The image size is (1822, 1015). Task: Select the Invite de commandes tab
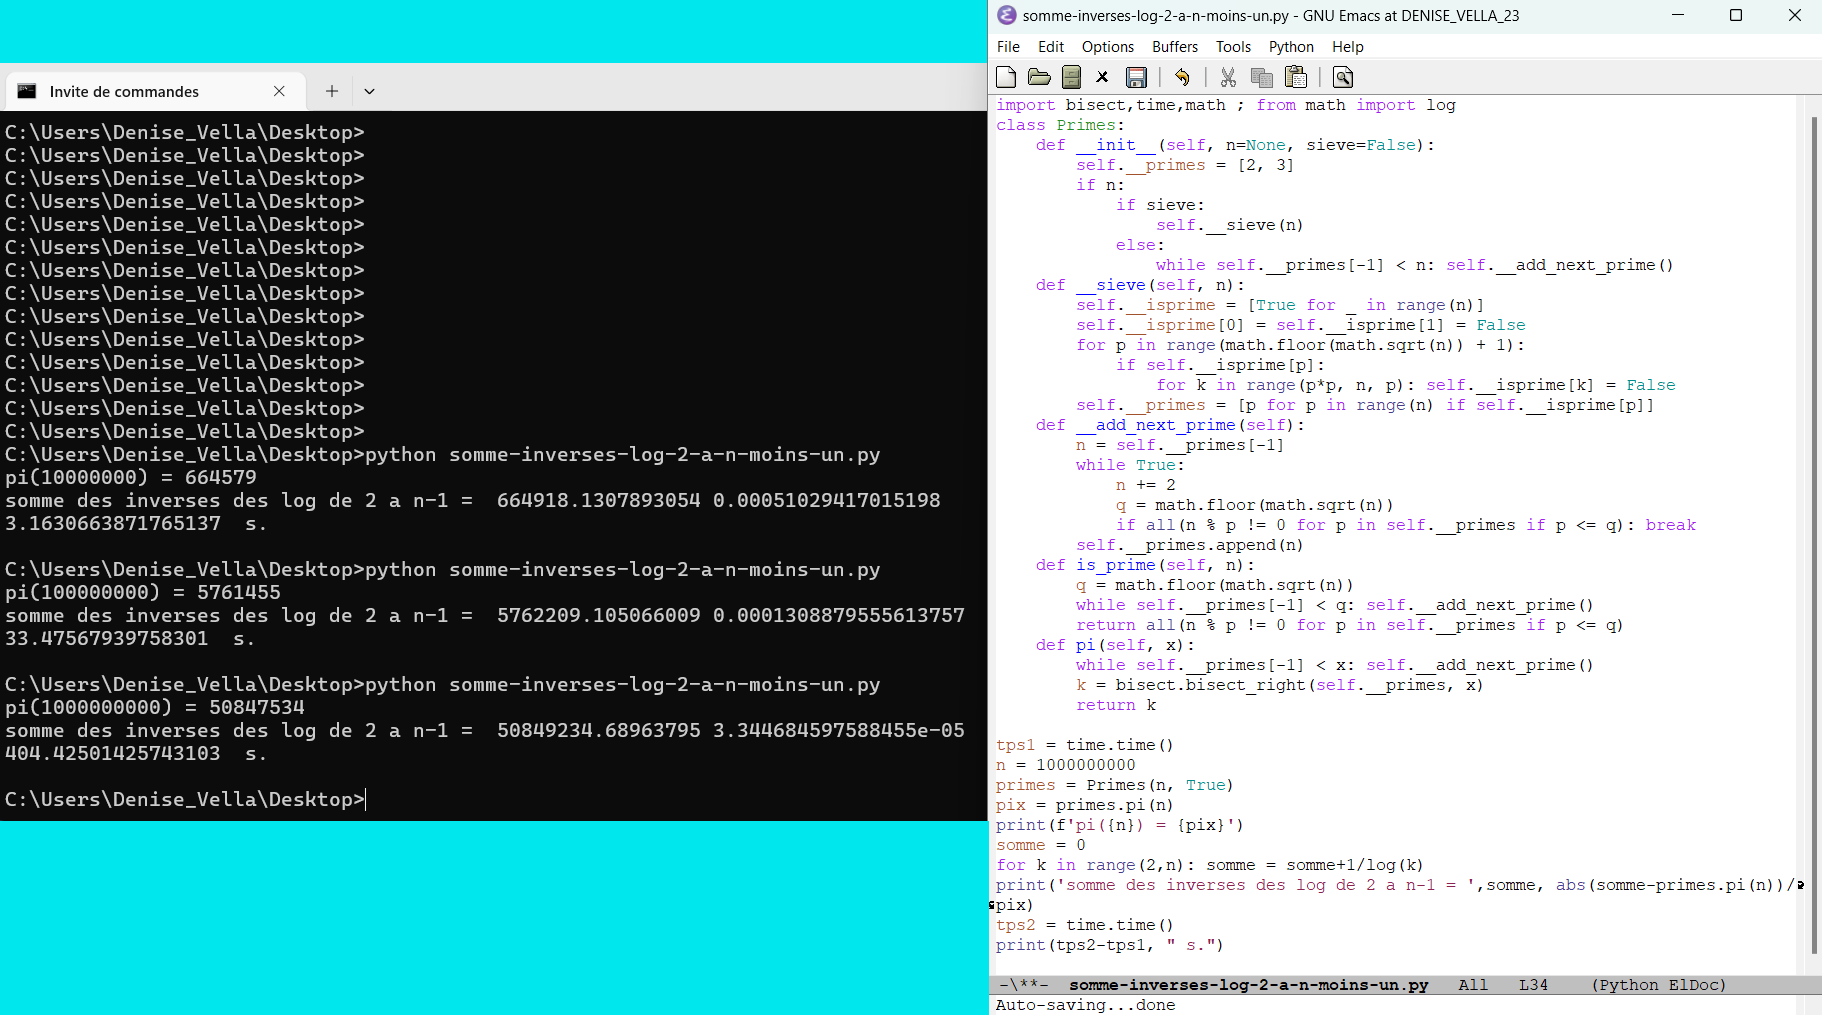pyautogui.click(x=124, y=91)
